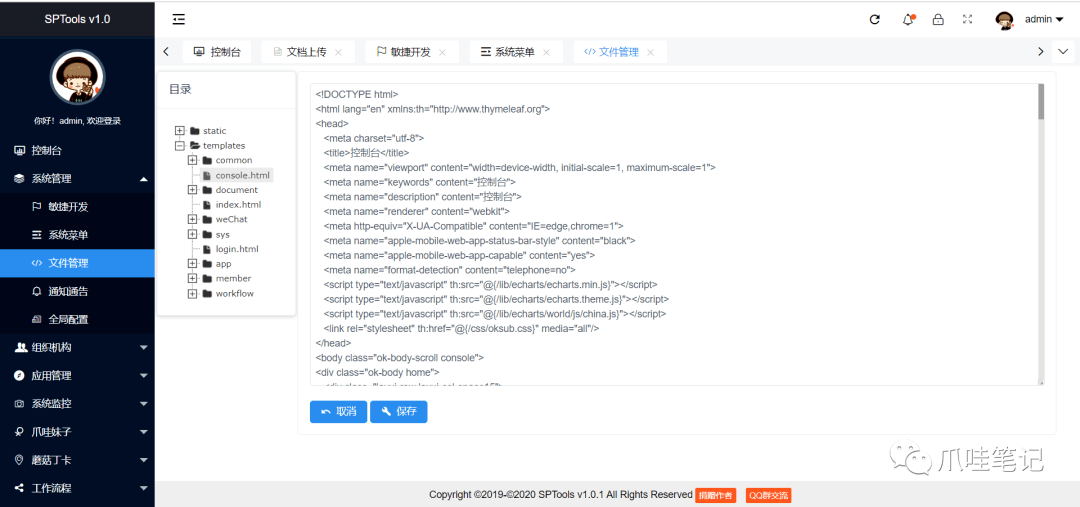Viewport: 1080px width, 507px height.
Task: Click the 取消 button
Action: (x=338, y=412)
